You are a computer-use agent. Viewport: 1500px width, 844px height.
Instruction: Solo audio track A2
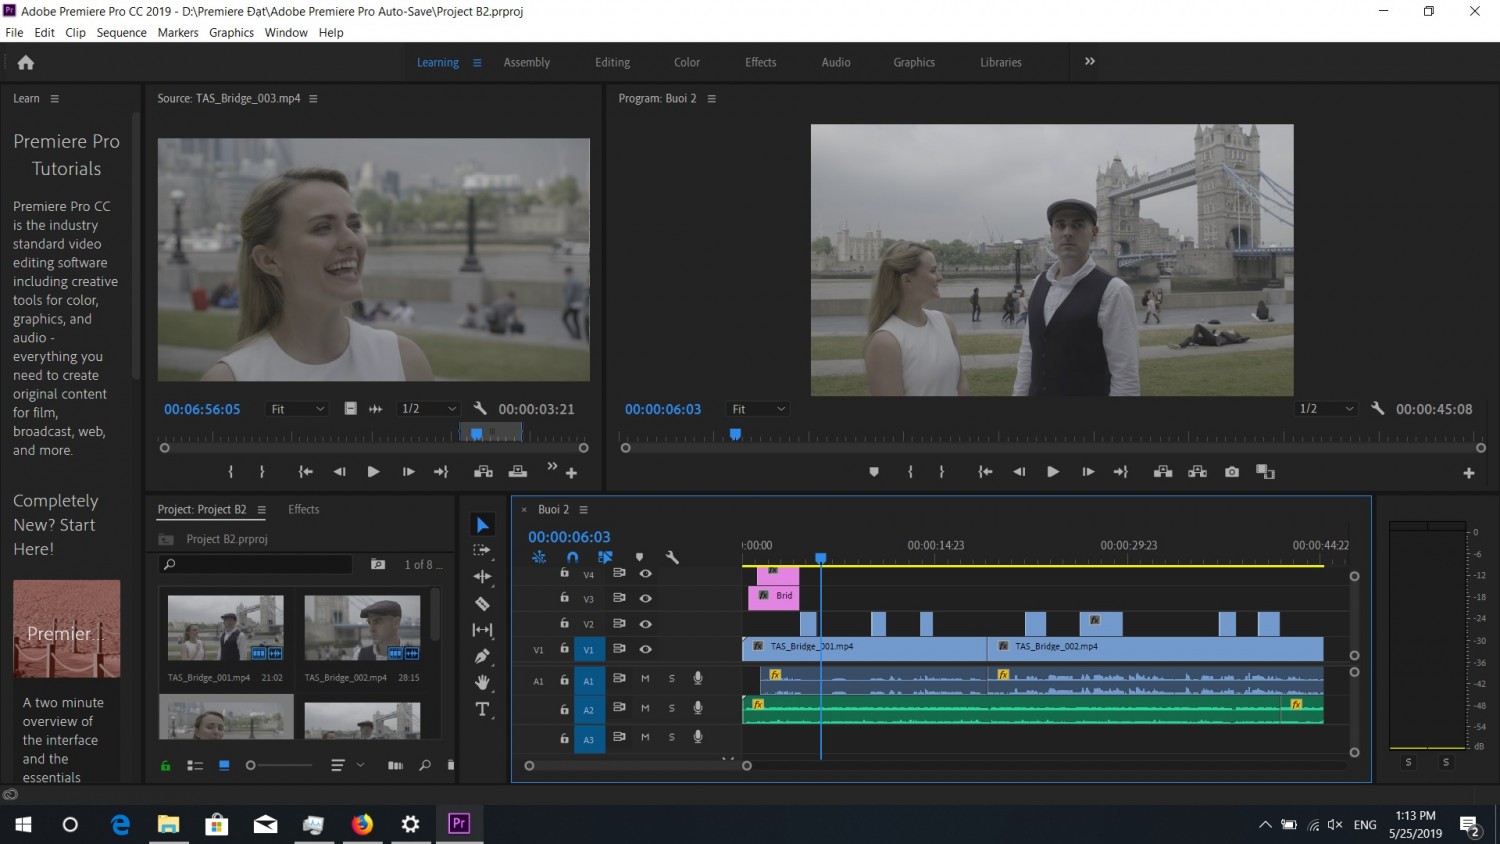coord(671,708)
